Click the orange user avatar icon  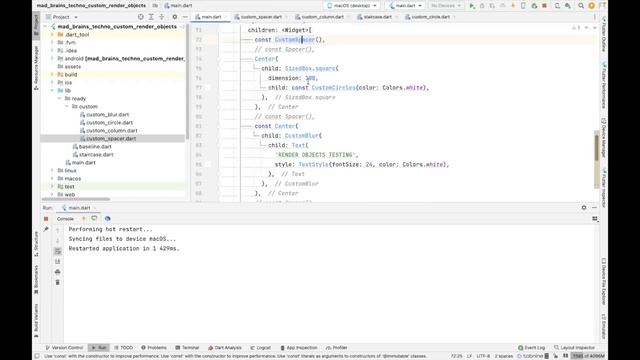point(591,6)
